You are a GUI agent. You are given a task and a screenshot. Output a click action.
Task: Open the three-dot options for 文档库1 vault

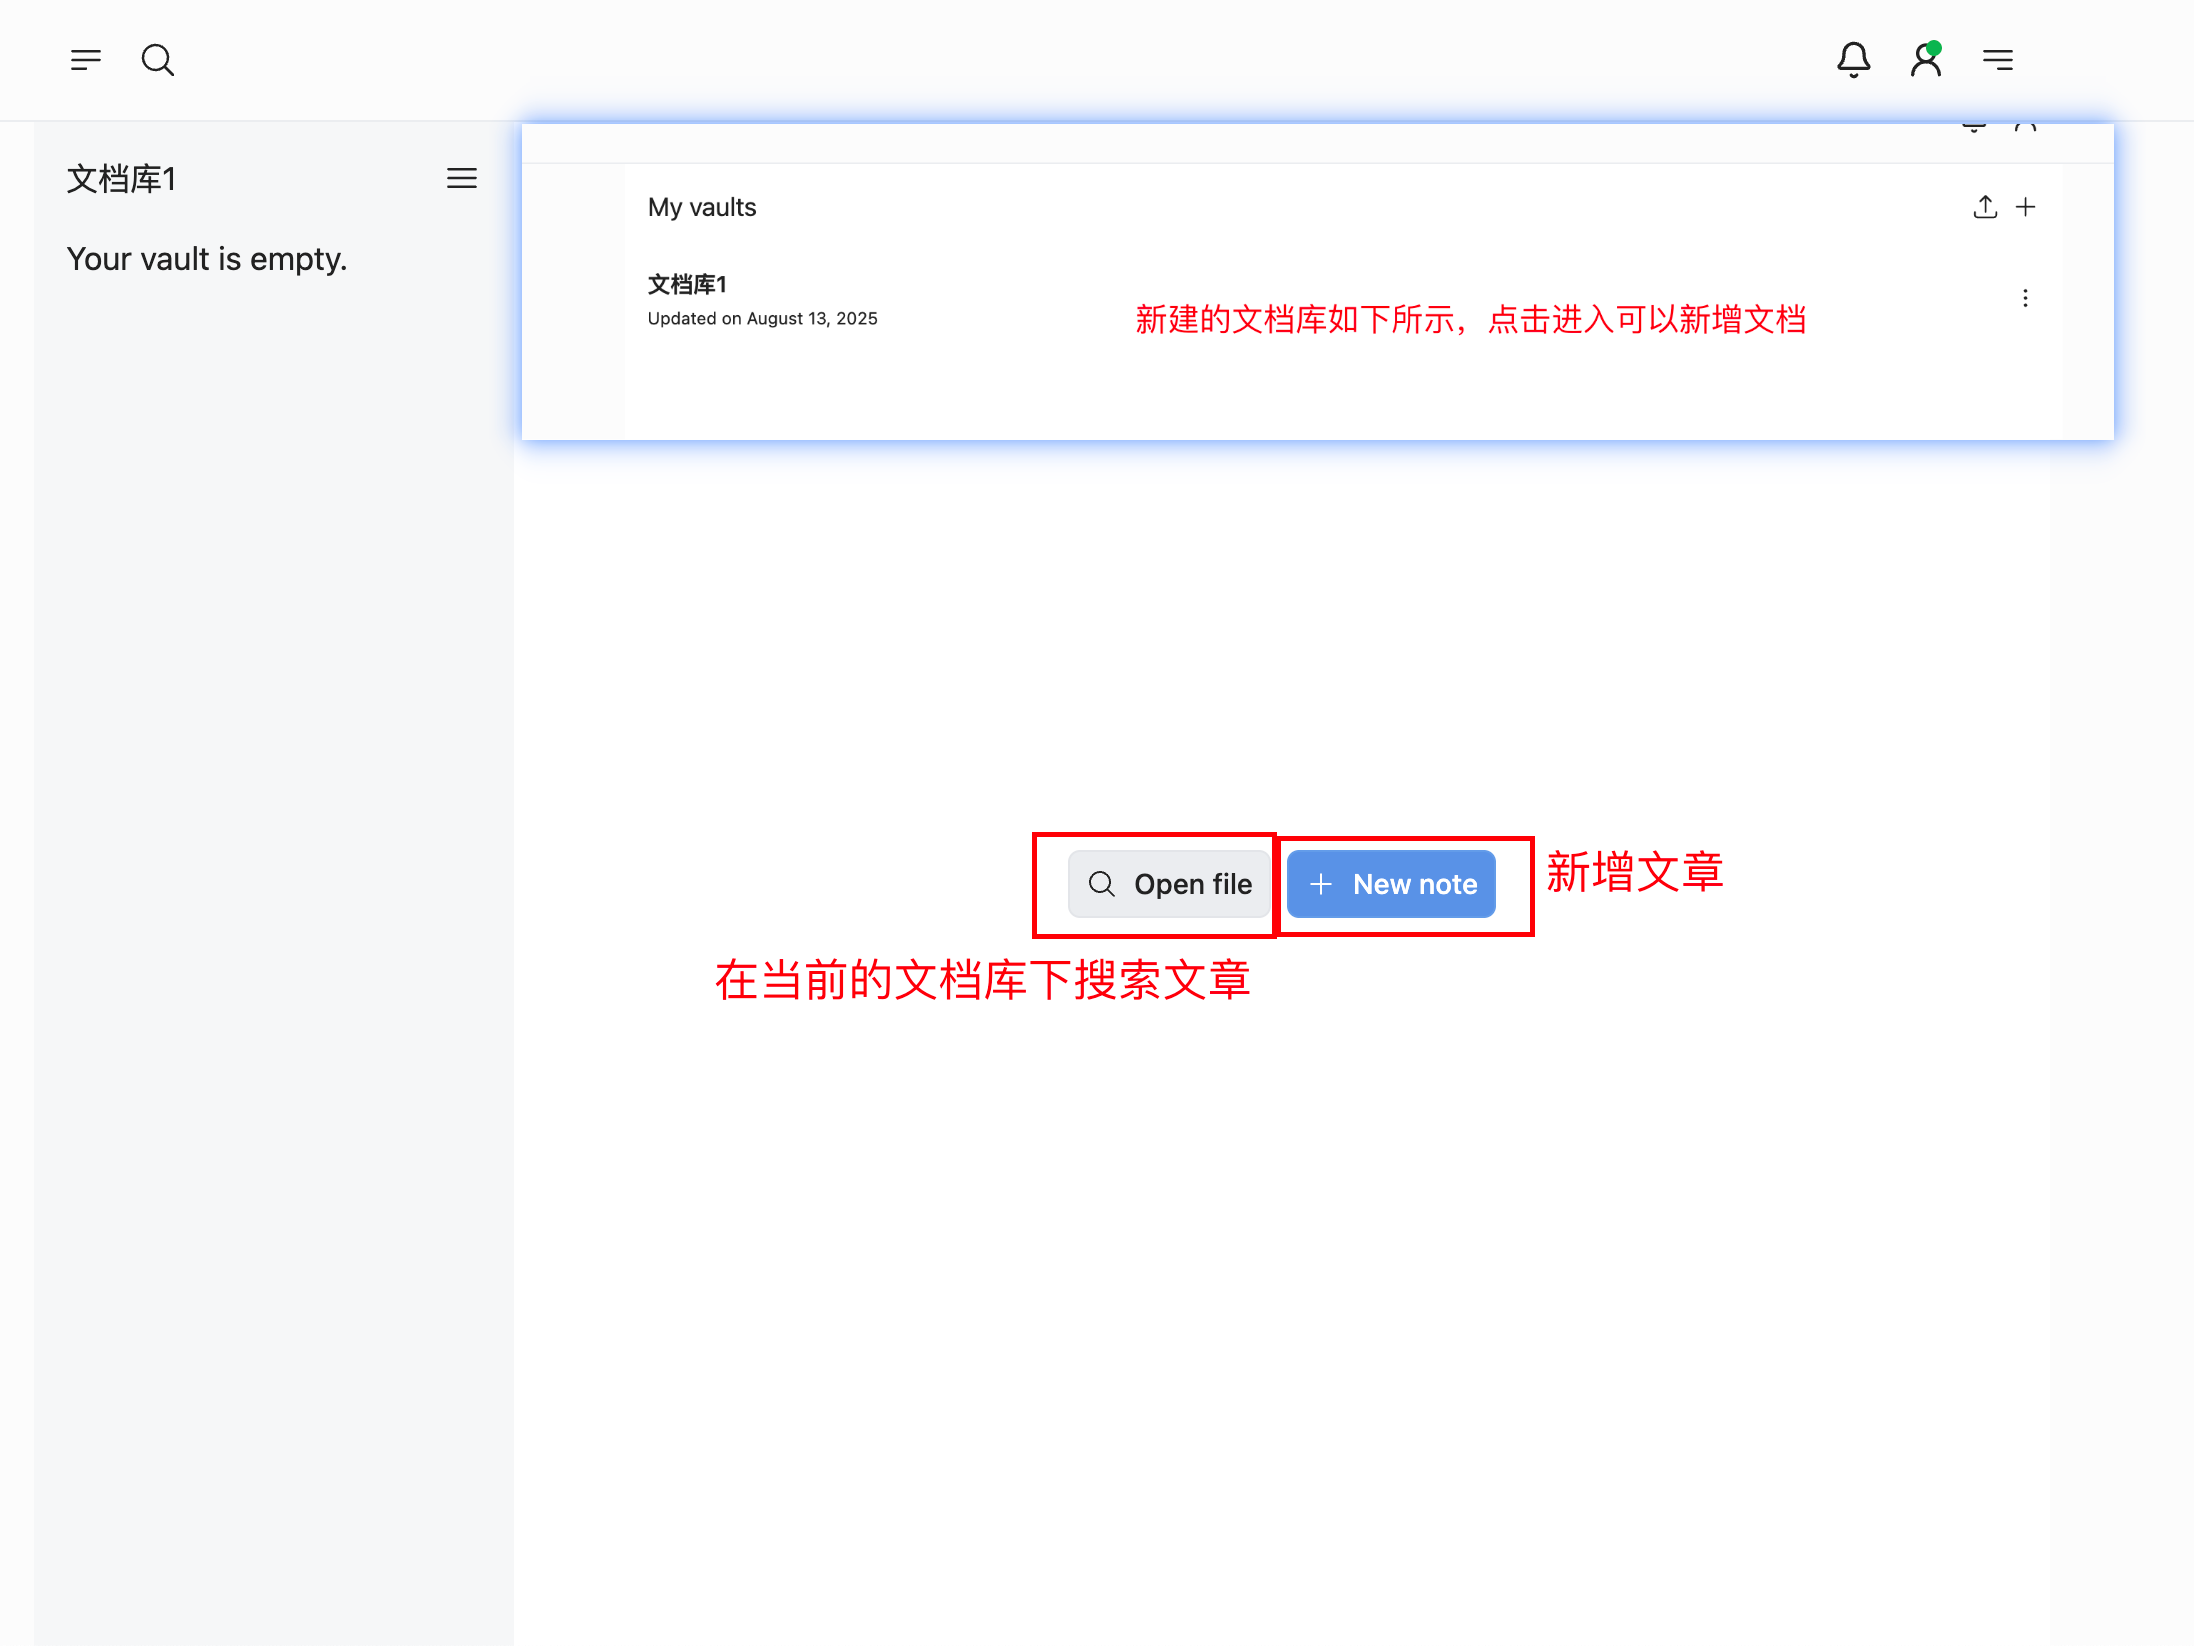coord(2025,298)
